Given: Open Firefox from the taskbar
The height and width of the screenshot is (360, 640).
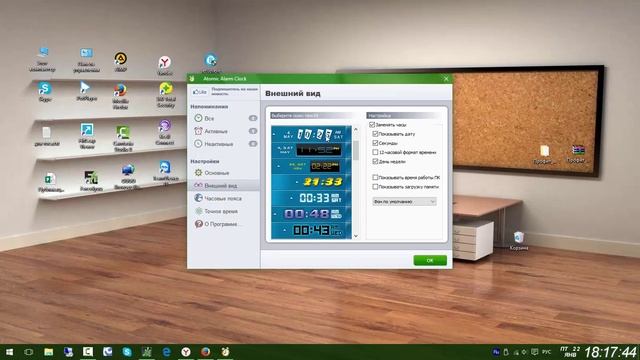Looking at the screenshot, I should coord(205,352).
